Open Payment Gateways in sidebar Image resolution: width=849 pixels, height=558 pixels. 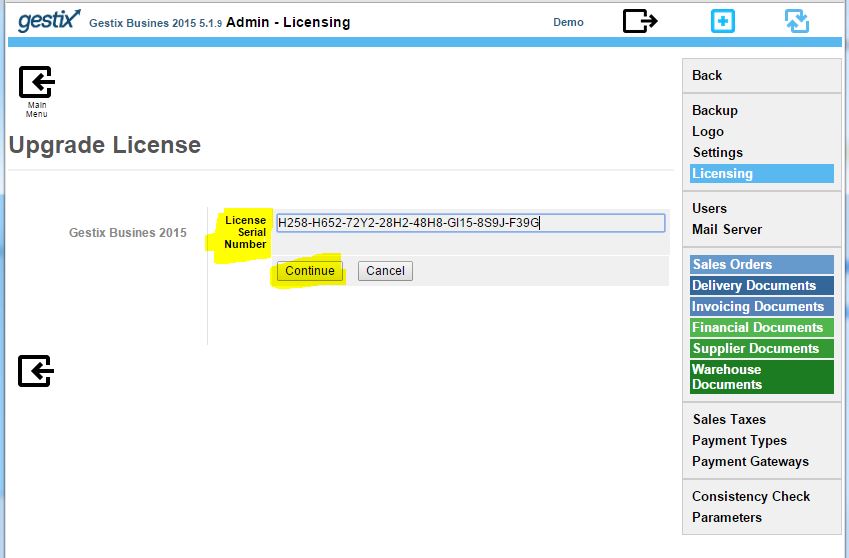pos(750,462)
